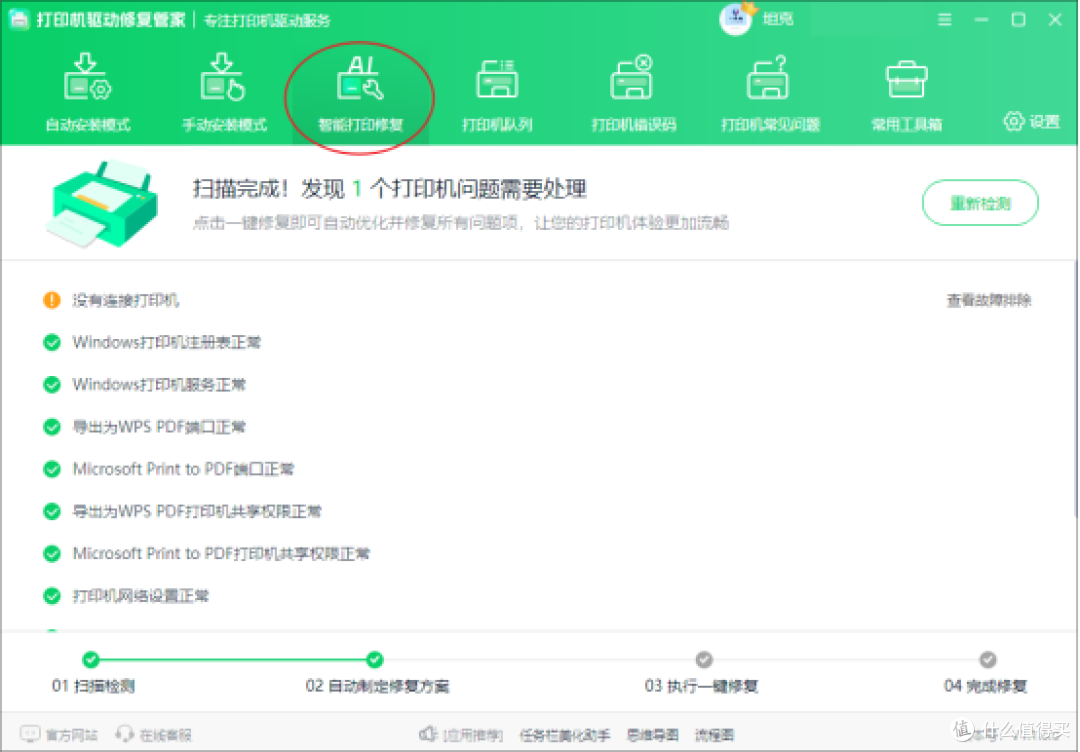
Task: Open the hamburger main menu icon
Action: 945,19
